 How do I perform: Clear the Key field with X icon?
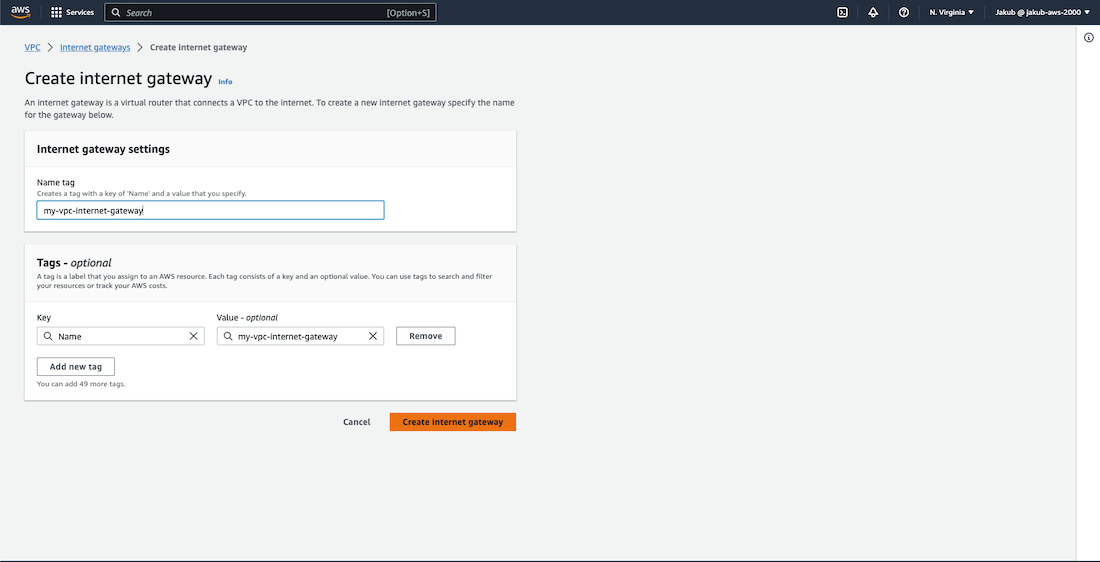coord(194,337)
